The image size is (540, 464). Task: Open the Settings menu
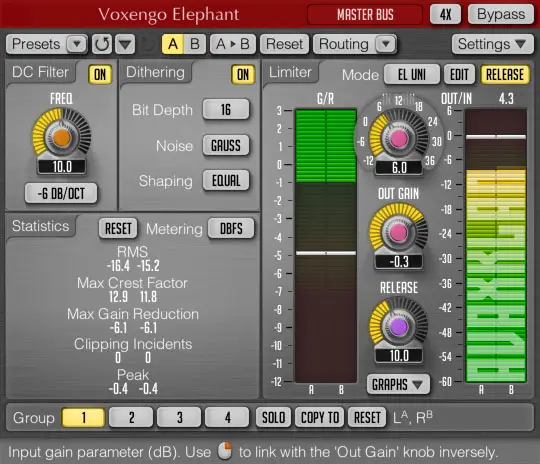(492, 44)
